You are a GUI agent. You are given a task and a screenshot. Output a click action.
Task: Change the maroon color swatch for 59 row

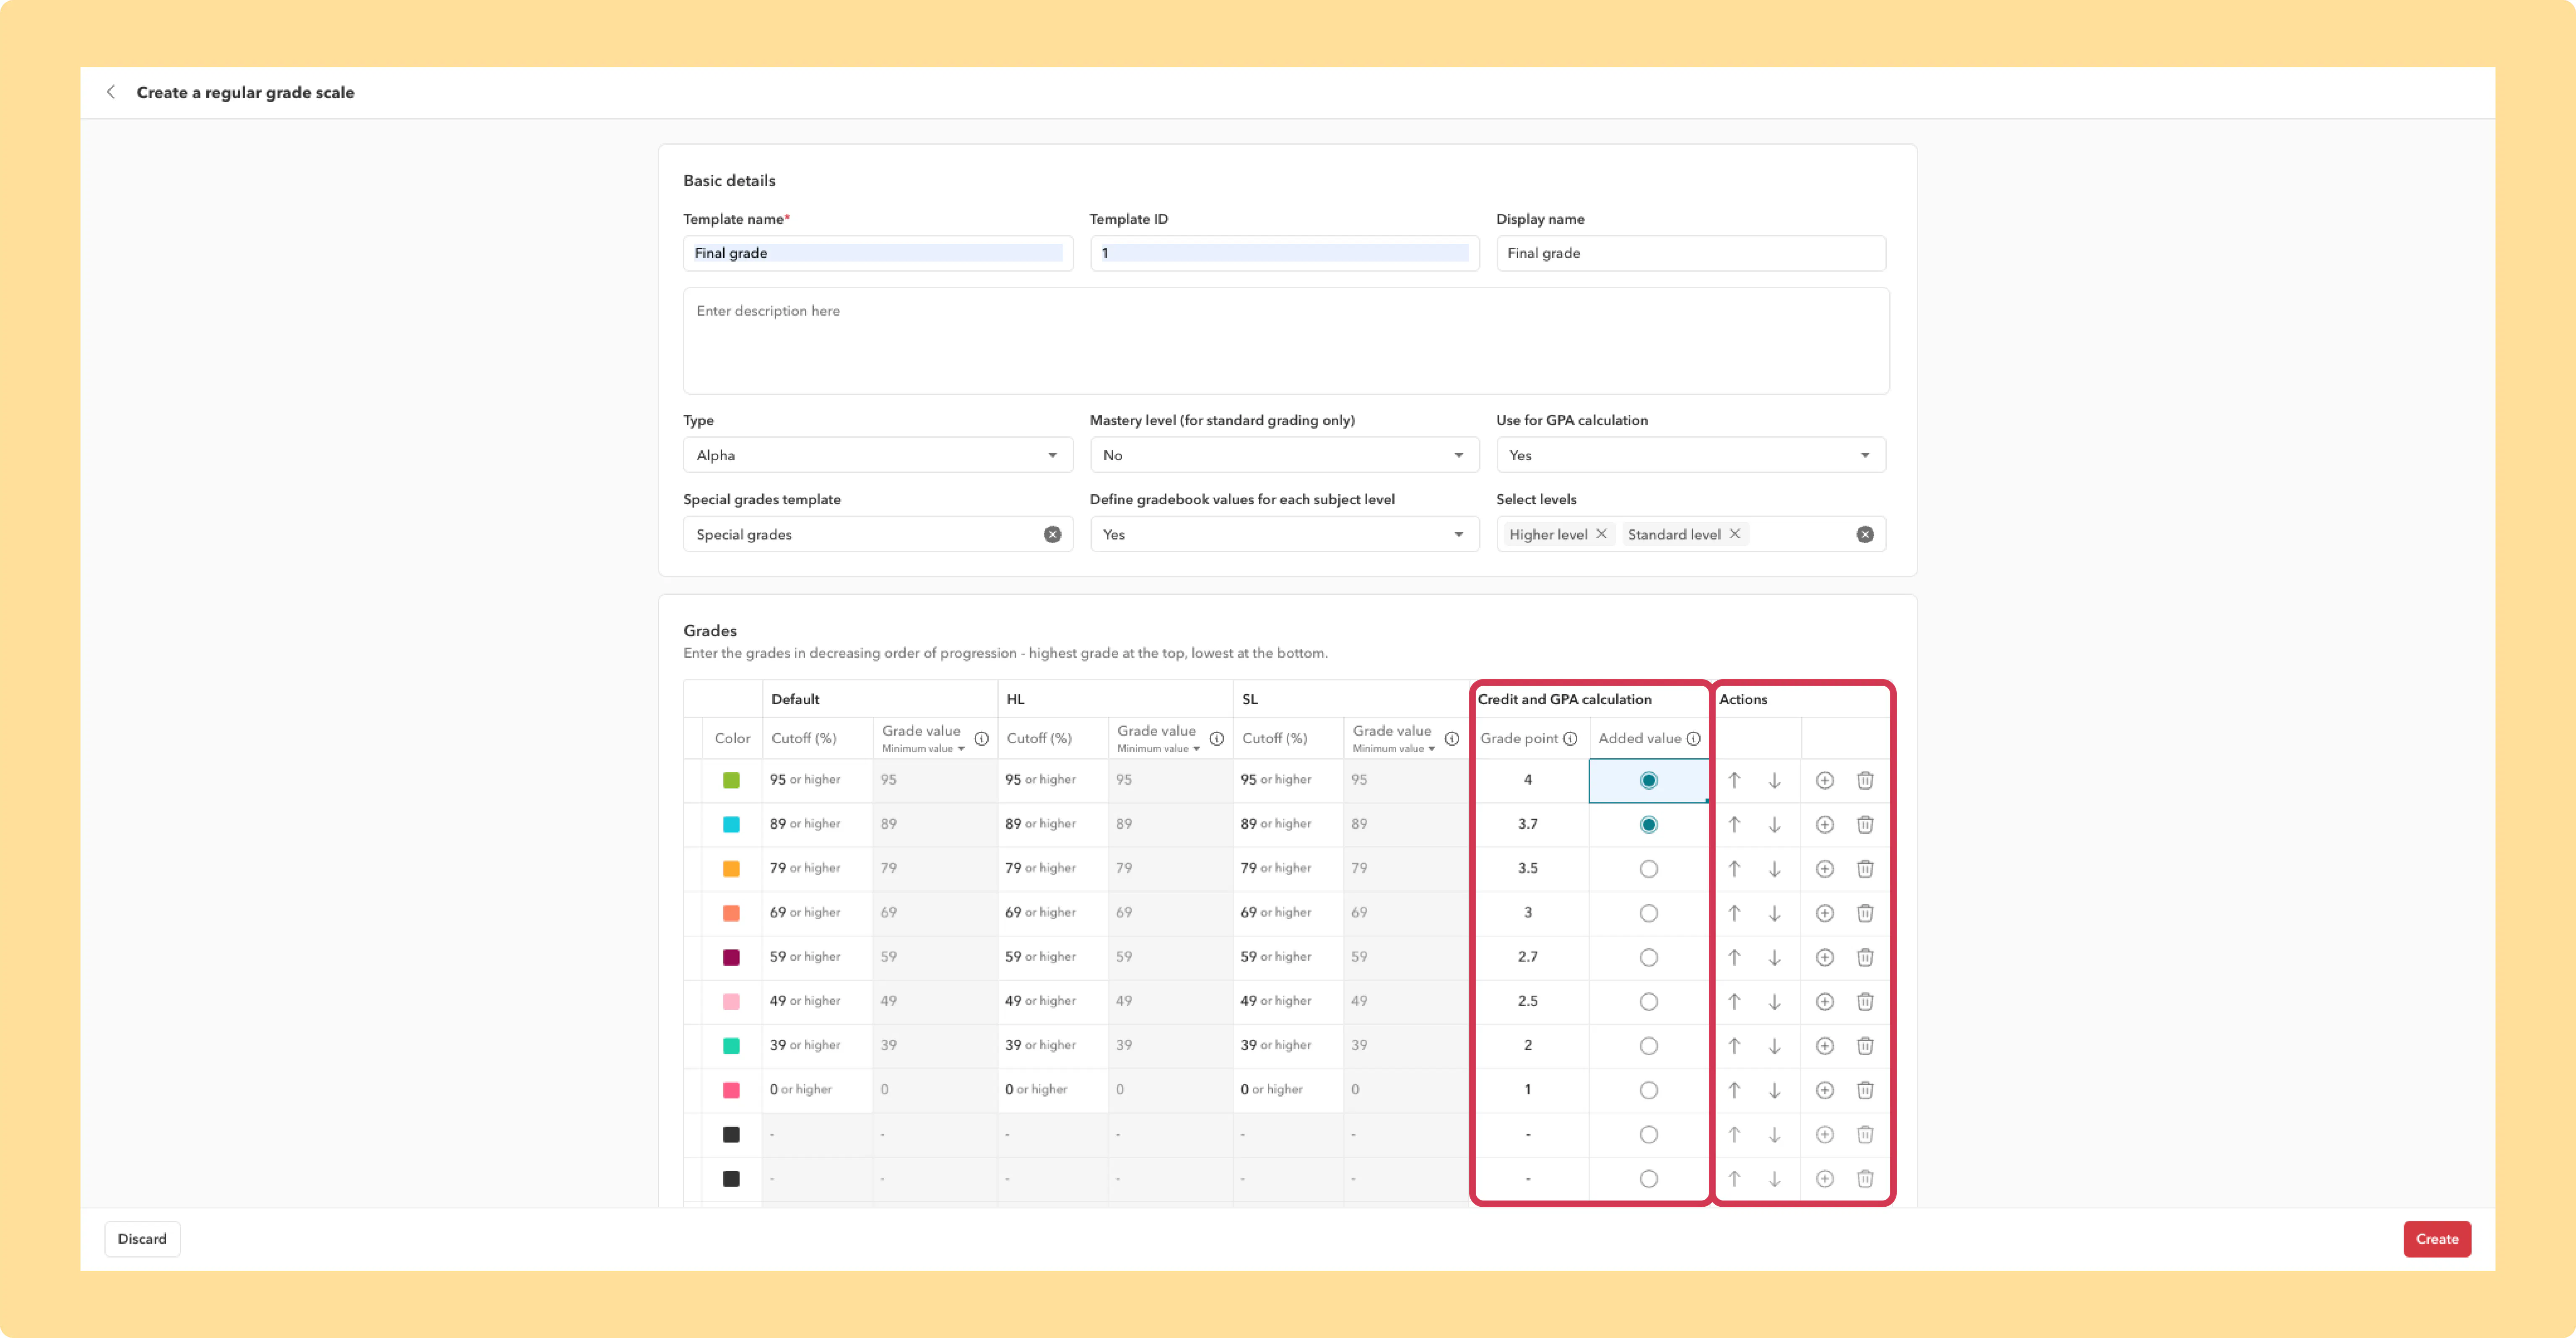tap(731, 957)
